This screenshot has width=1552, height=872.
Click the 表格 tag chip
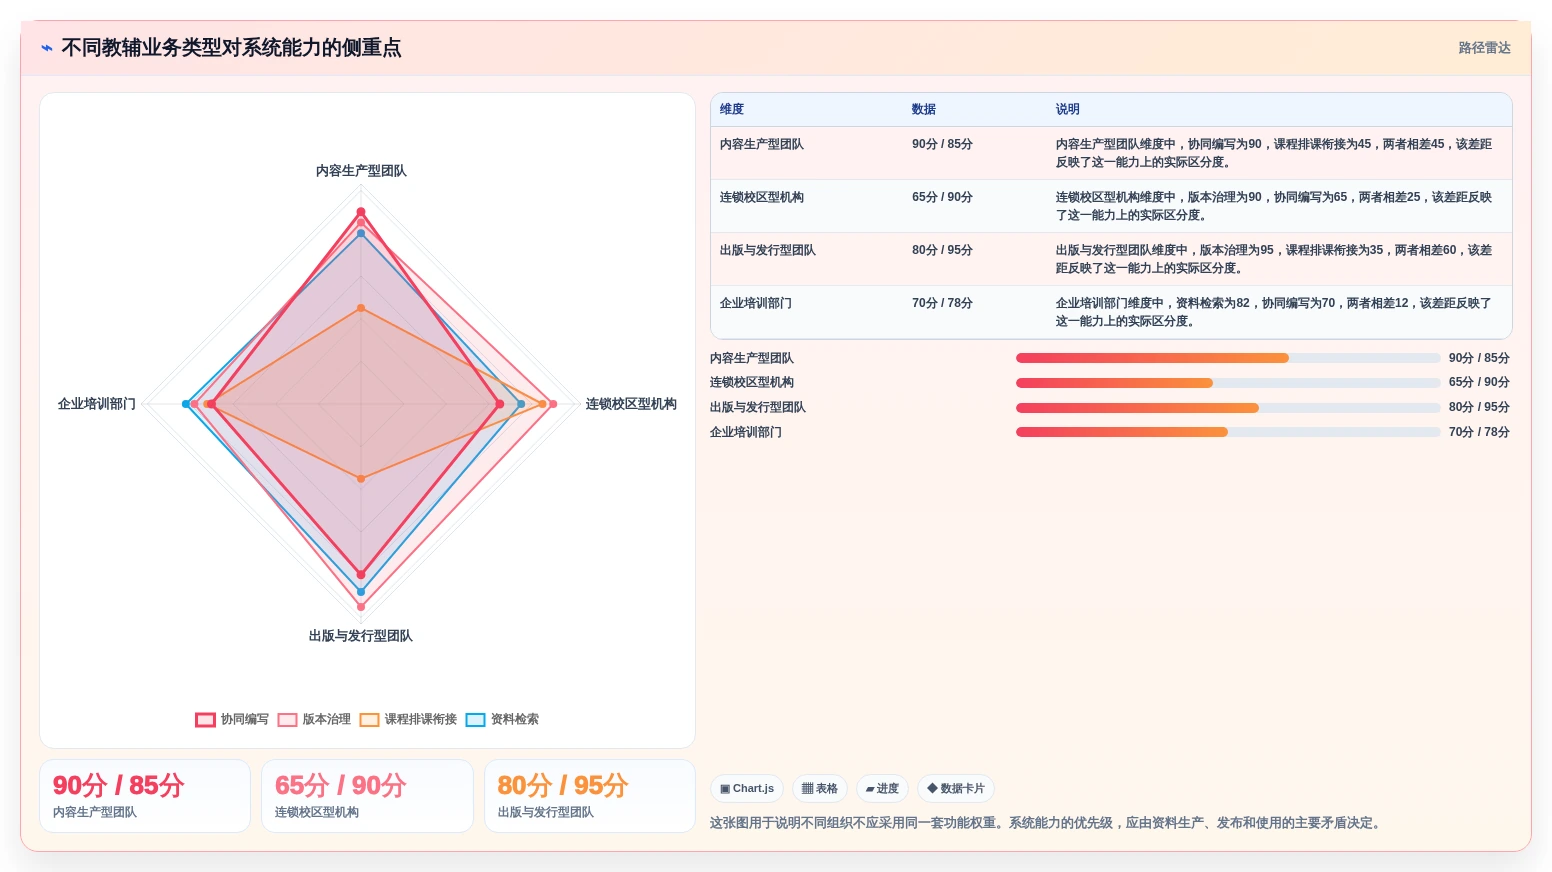click(820, 789)
